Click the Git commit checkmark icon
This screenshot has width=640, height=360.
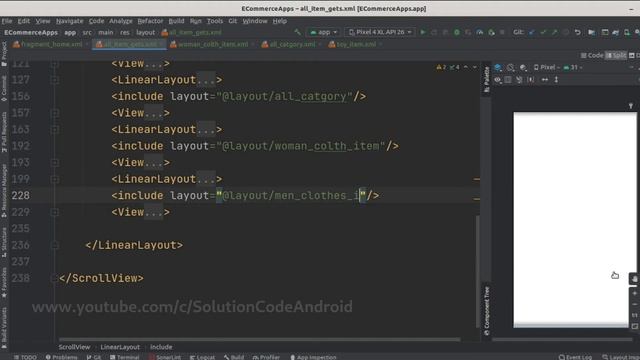click(543, 32)
